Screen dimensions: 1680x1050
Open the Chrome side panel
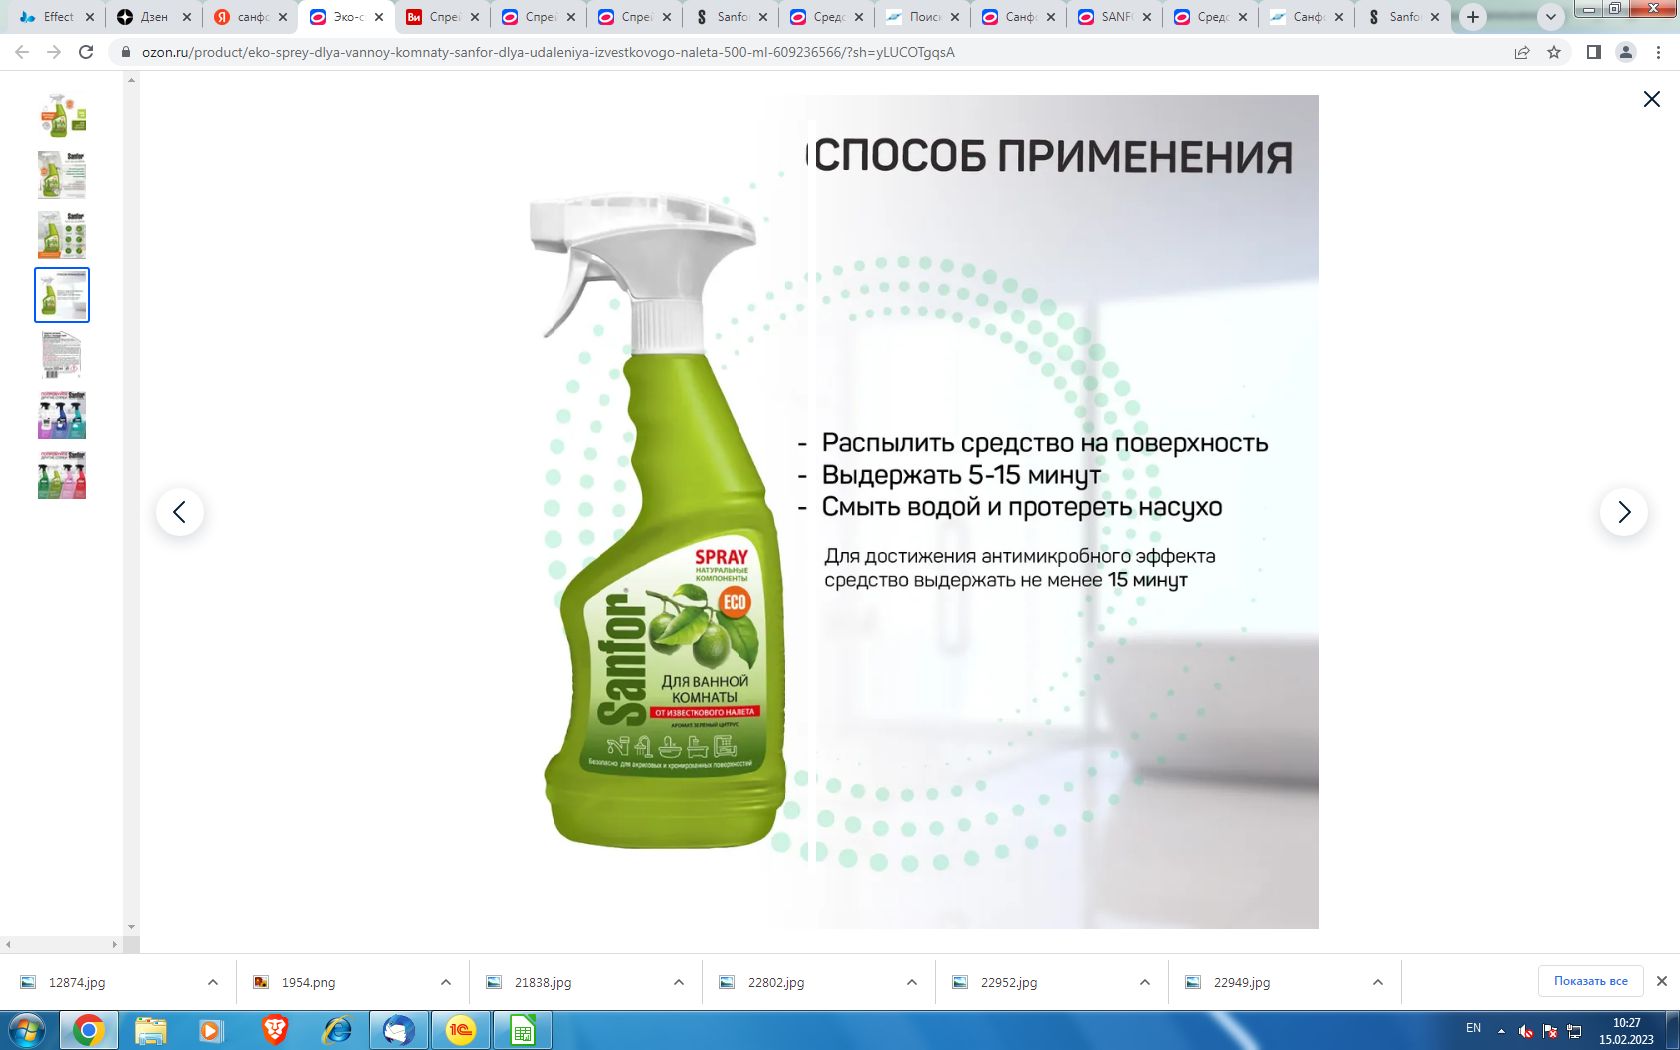[x=1594, y=52]
